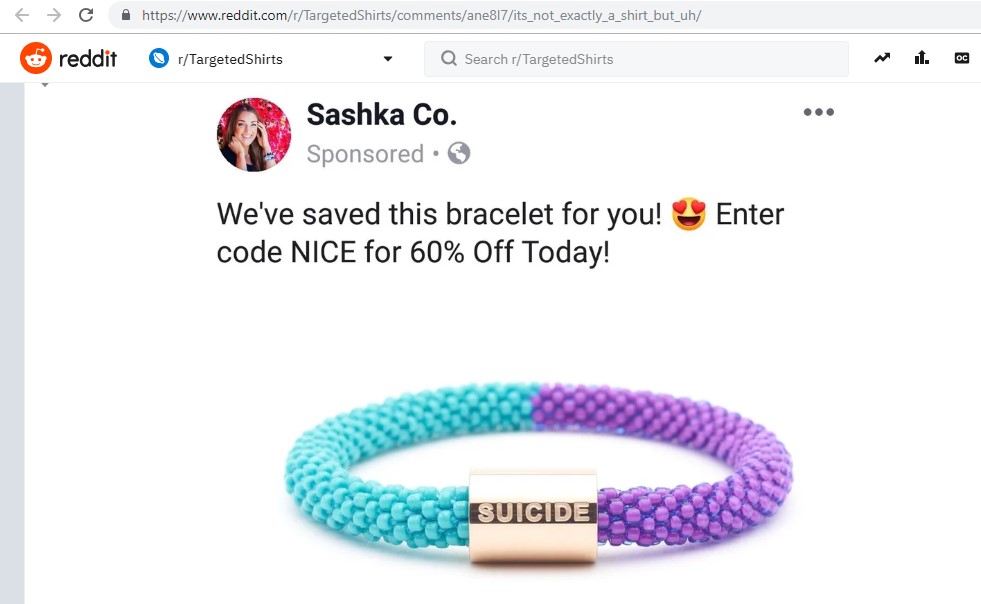
Task: Open the Sashka Co. page name
Action: click(x=382, y=115)
